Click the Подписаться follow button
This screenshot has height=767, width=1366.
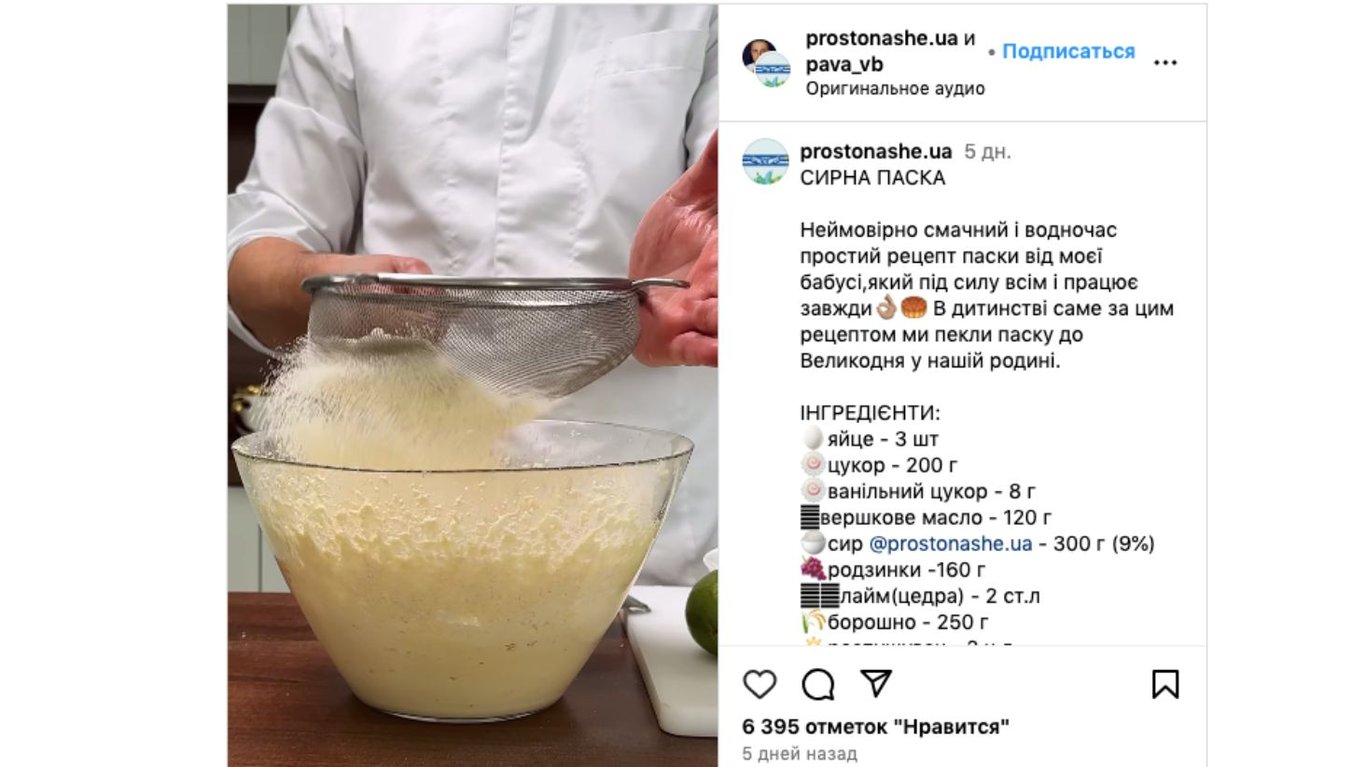[1068, 51]
